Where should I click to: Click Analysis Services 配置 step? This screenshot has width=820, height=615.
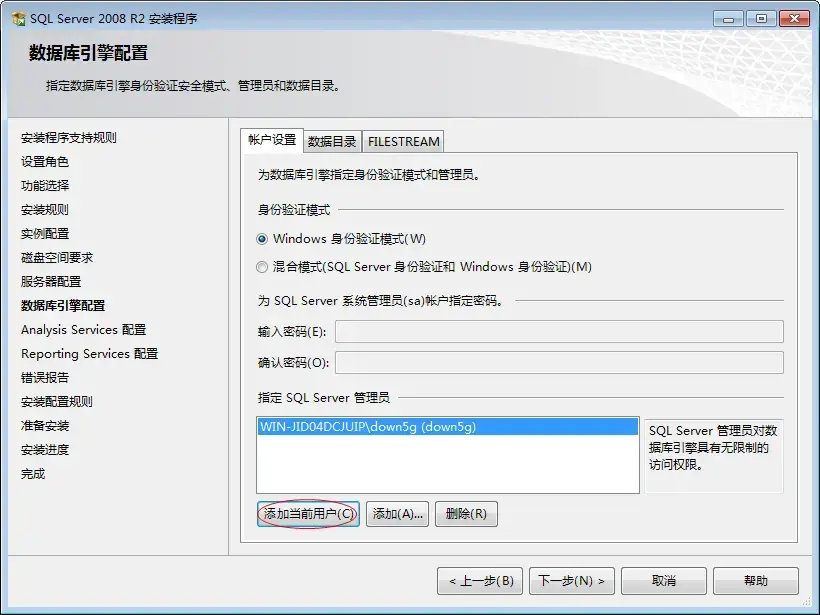[84, 330]
